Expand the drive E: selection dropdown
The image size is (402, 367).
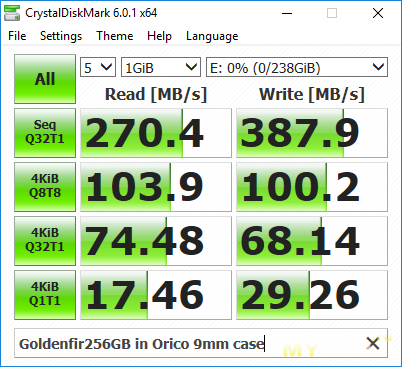point(297,67)
